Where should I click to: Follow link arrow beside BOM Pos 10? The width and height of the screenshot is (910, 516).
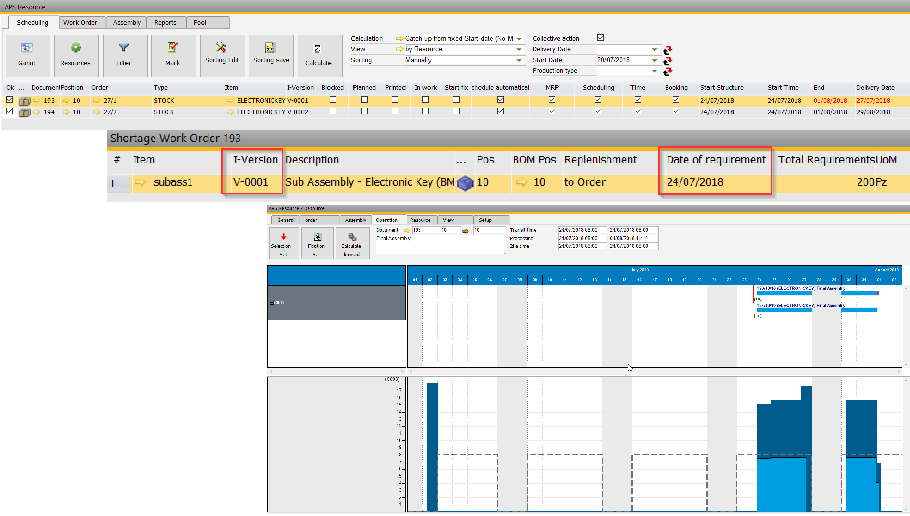click(522, 182)
